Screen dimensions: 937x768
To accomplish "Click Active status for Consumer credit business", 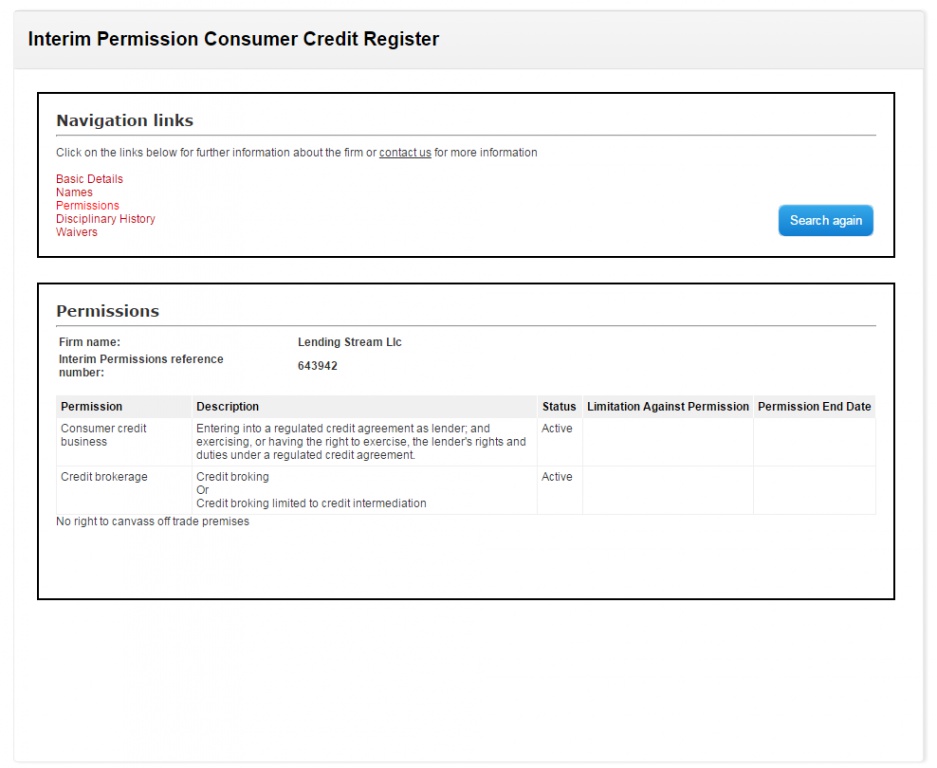I will [x=557, y=429].
